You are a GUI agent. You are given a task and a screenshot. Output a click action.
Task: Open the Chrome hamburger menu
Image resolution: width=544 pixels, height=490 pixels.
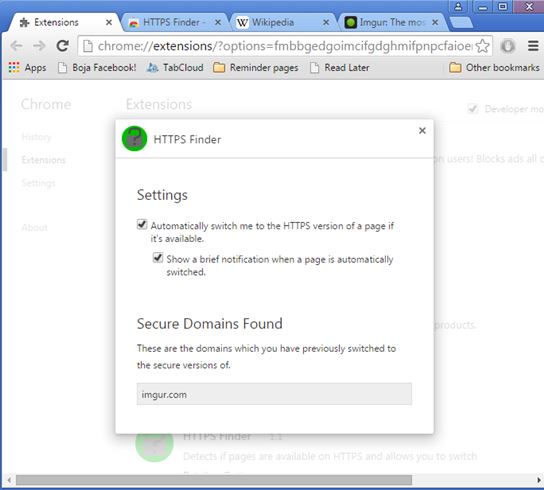coord(533,46)
